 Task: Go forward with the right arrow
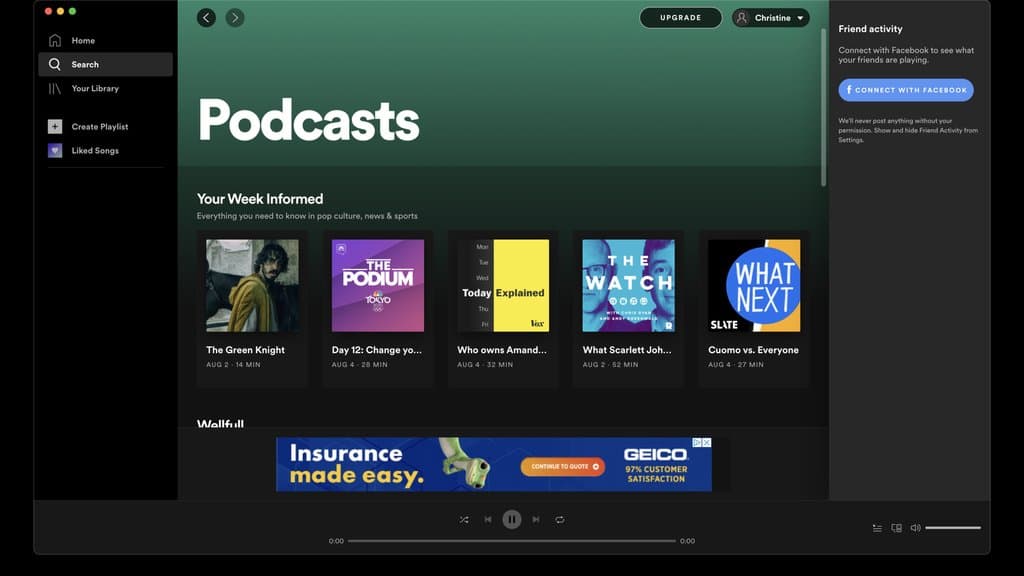coord(235,18)
